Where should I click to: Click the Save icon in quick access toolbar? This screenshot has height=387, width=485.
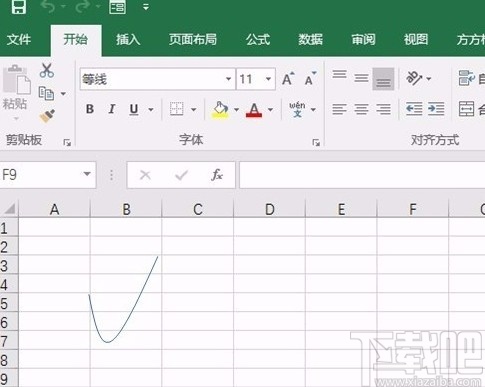tap(19, 7)
